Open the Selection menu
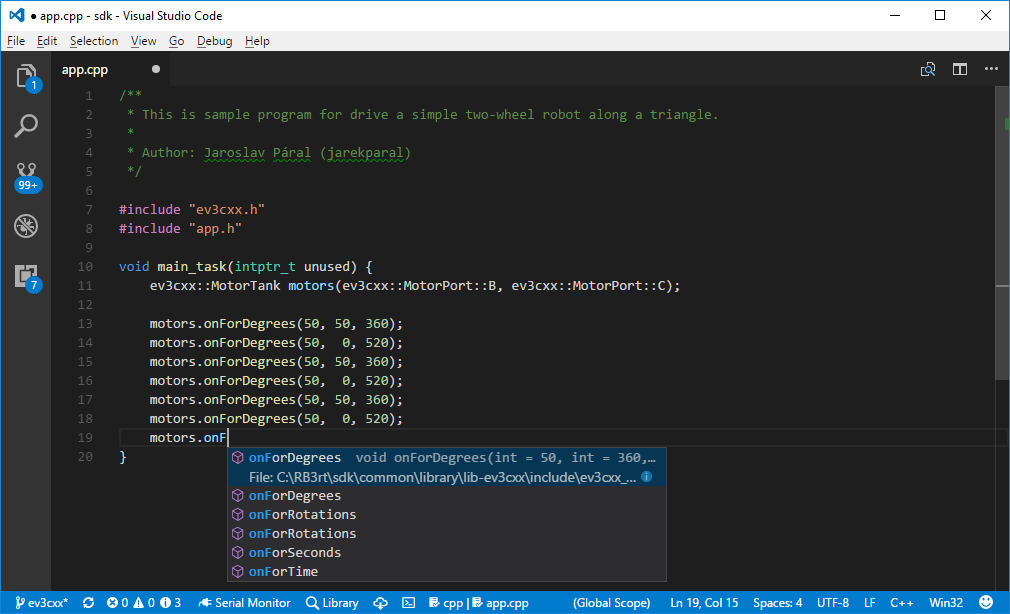Image resolution: width=1010 pixels, height=614 pixels. (94, 41)
